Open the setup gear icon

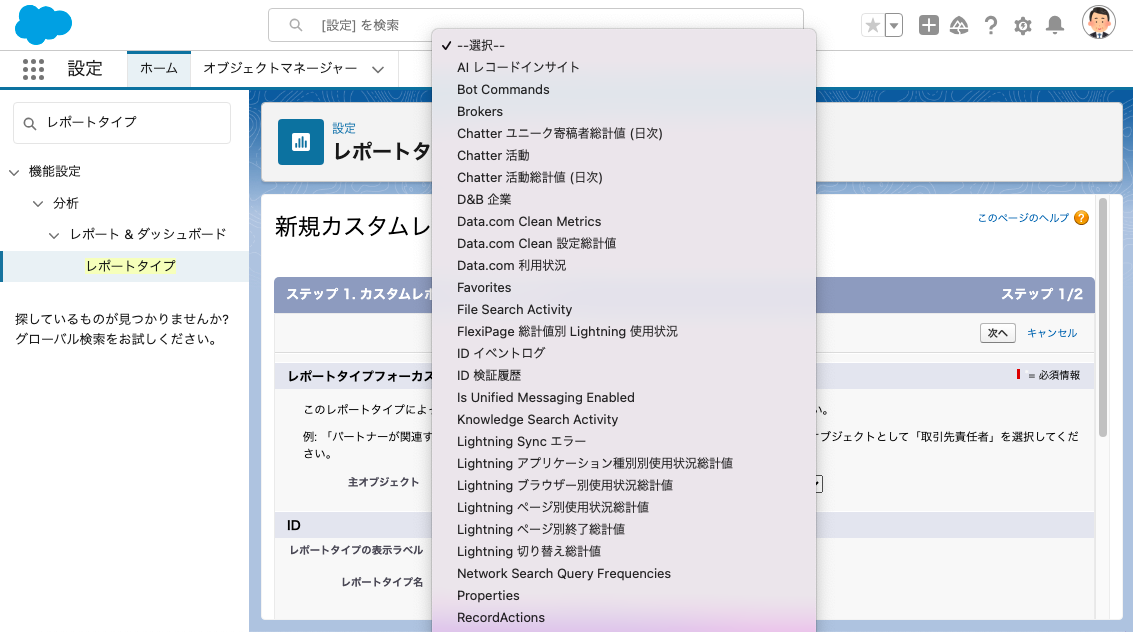click(x=1022, y=26)
